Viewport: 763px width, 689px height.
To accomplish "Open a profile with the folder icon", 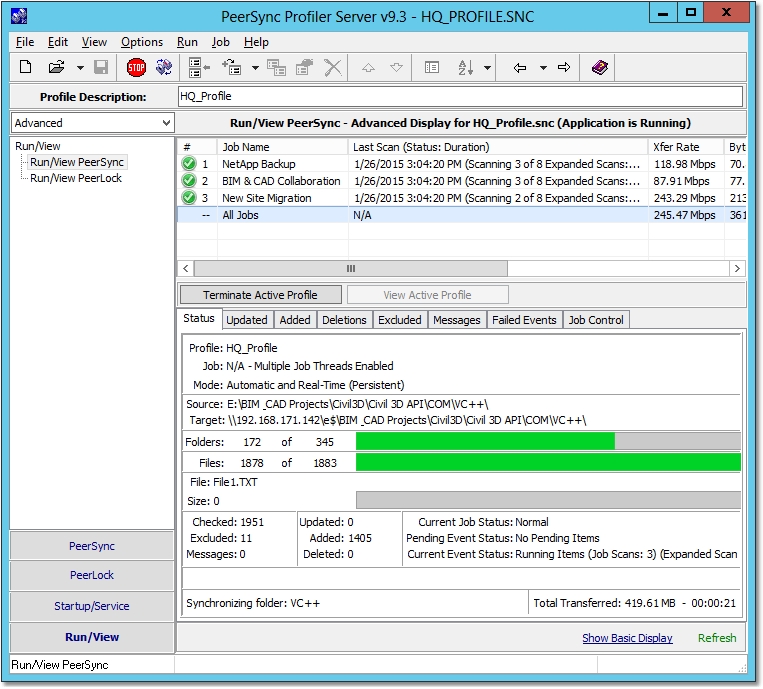I will [56, 67].
